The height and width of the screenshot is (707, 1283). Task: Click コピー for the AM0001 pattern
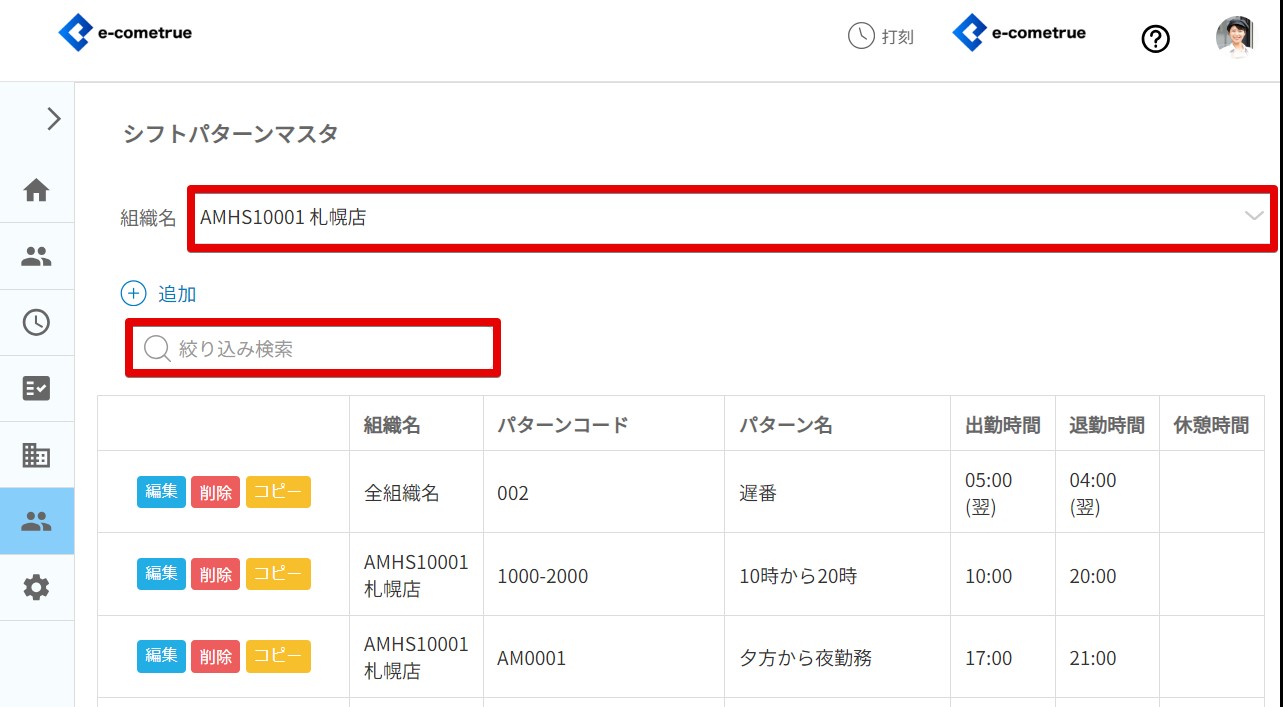[278, 657]
